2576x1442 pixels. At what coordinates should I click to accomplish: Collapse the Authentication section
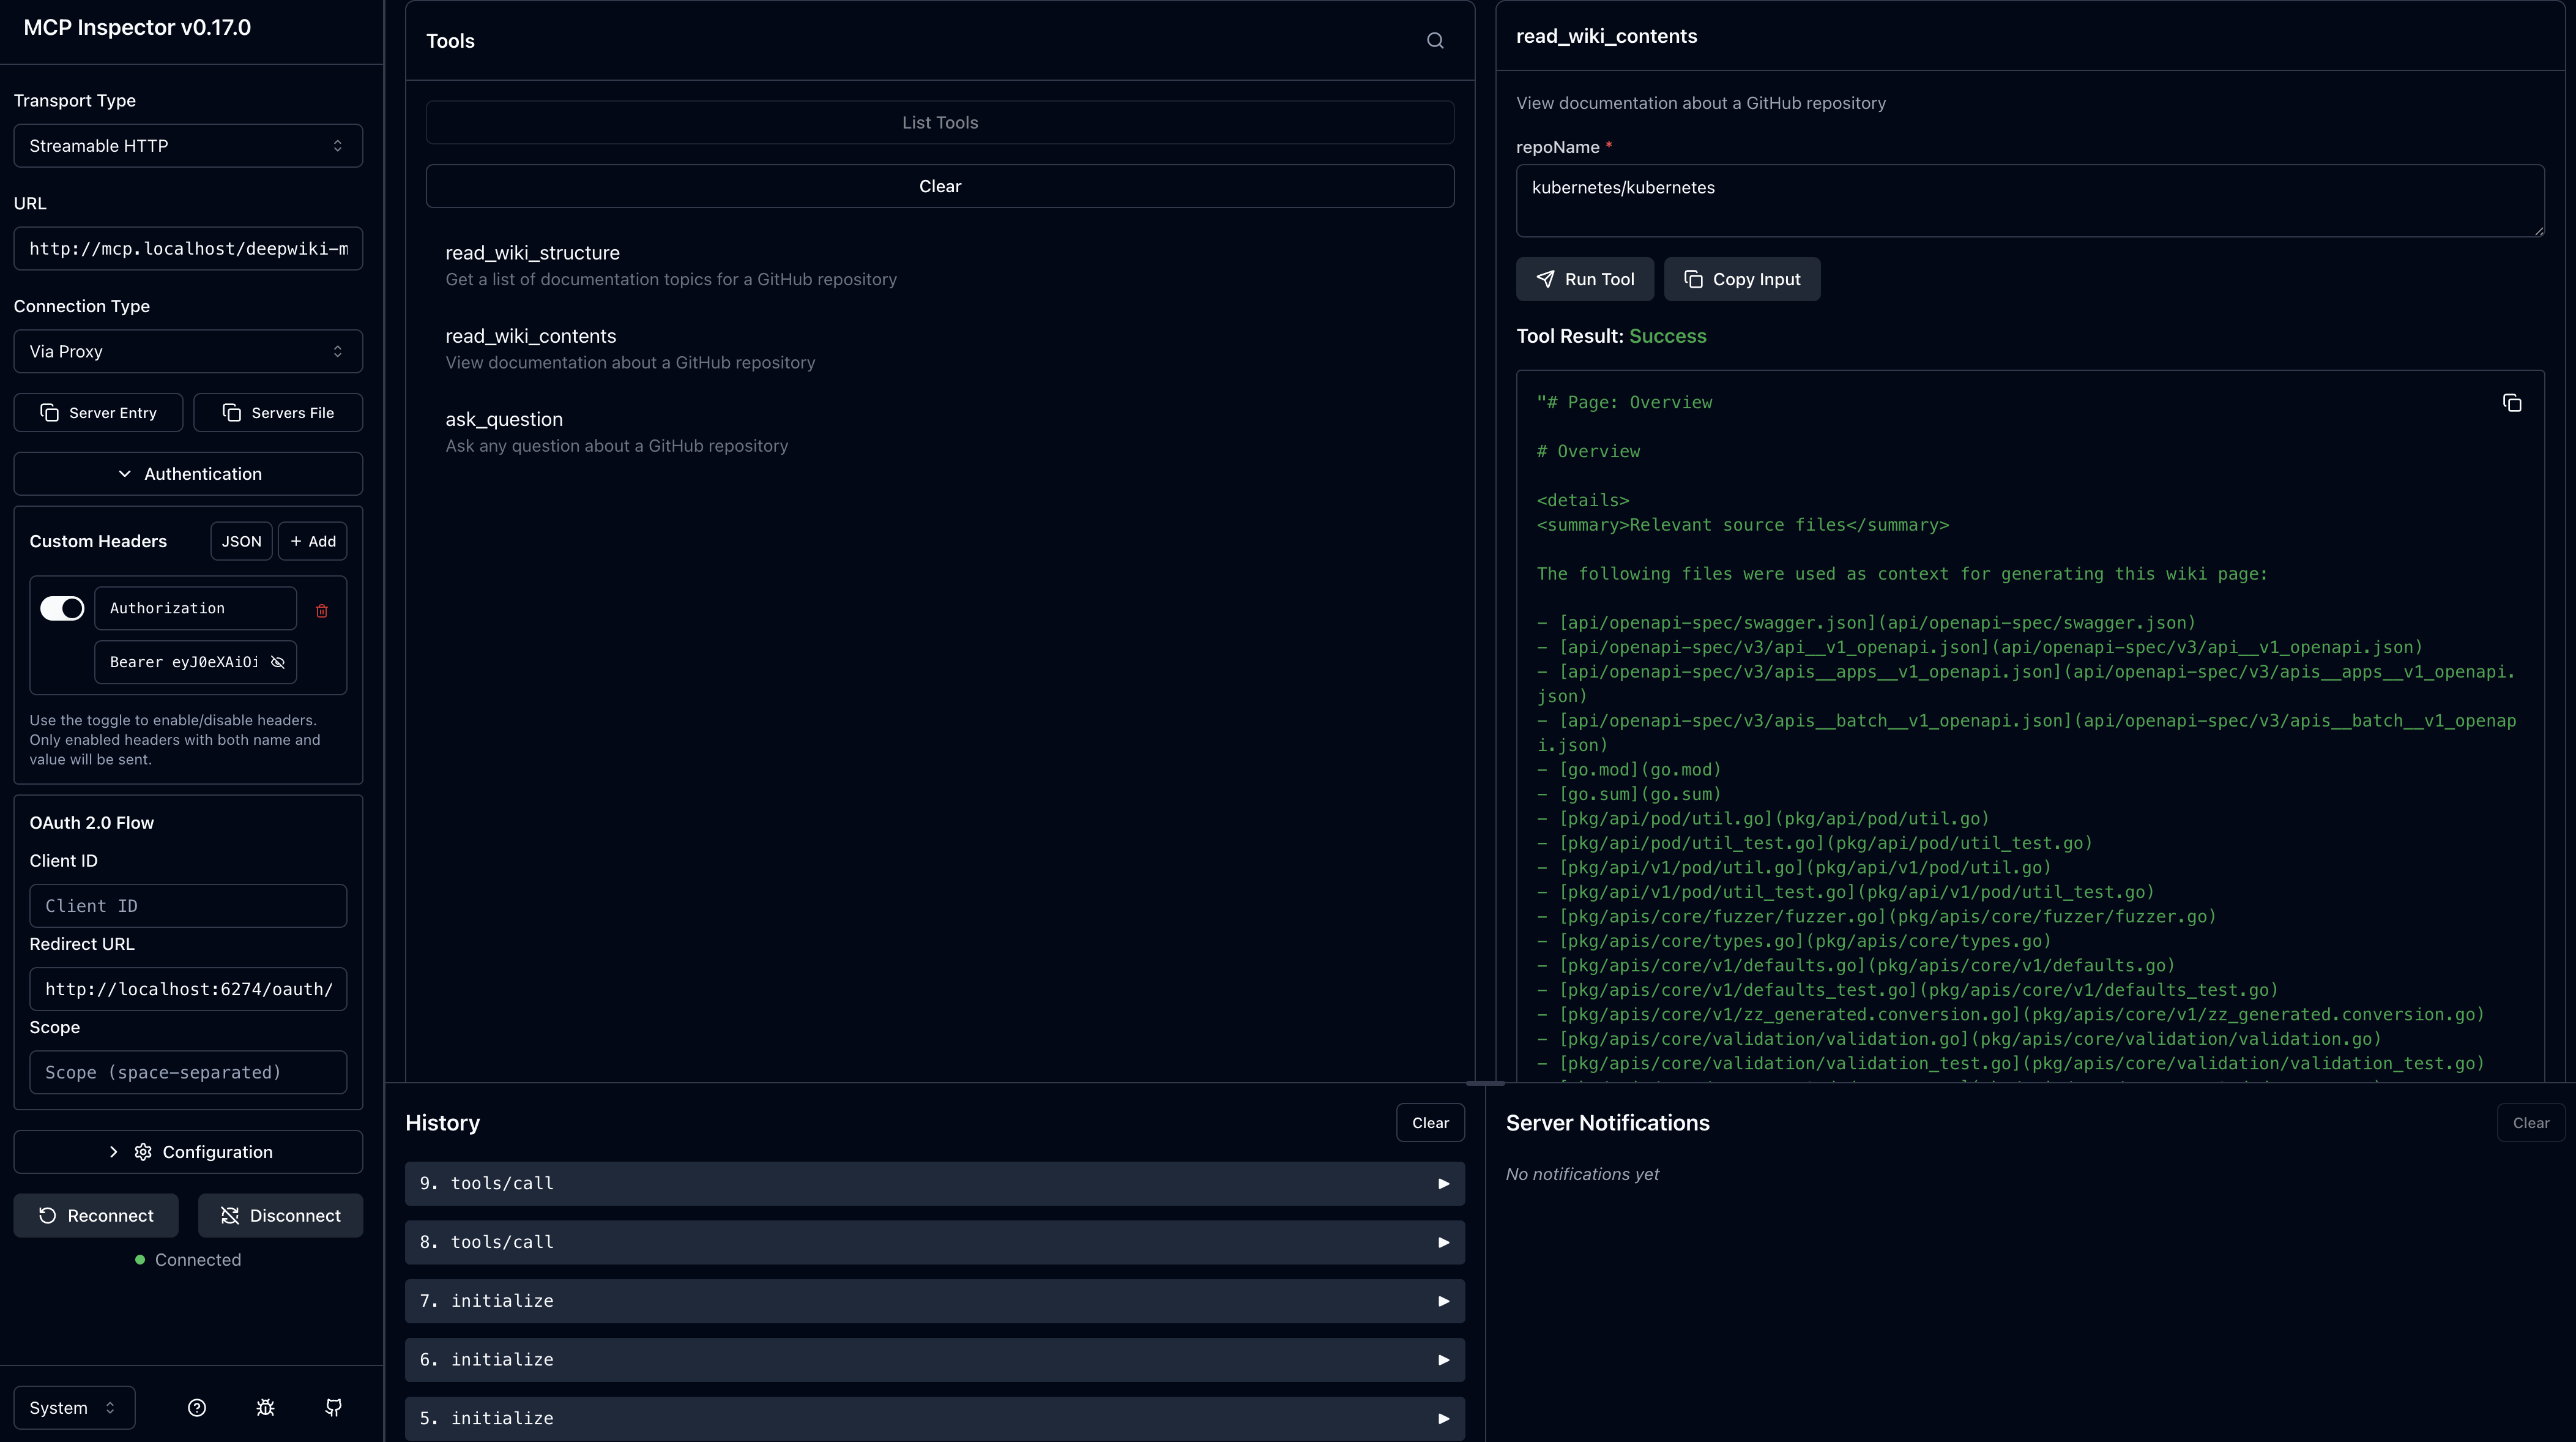(188, 474)
